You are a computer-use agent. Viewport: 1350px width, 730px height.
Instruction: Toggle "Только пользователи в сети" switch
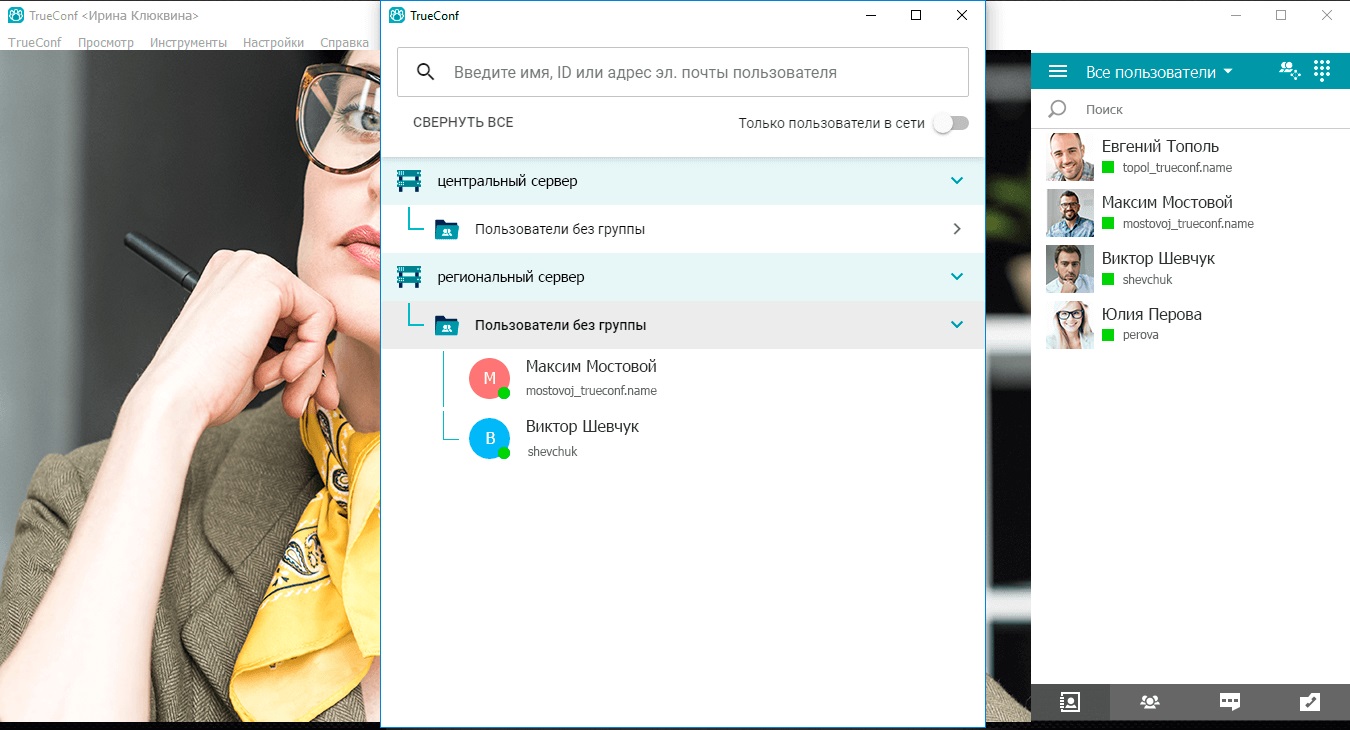tap(950, 123)
